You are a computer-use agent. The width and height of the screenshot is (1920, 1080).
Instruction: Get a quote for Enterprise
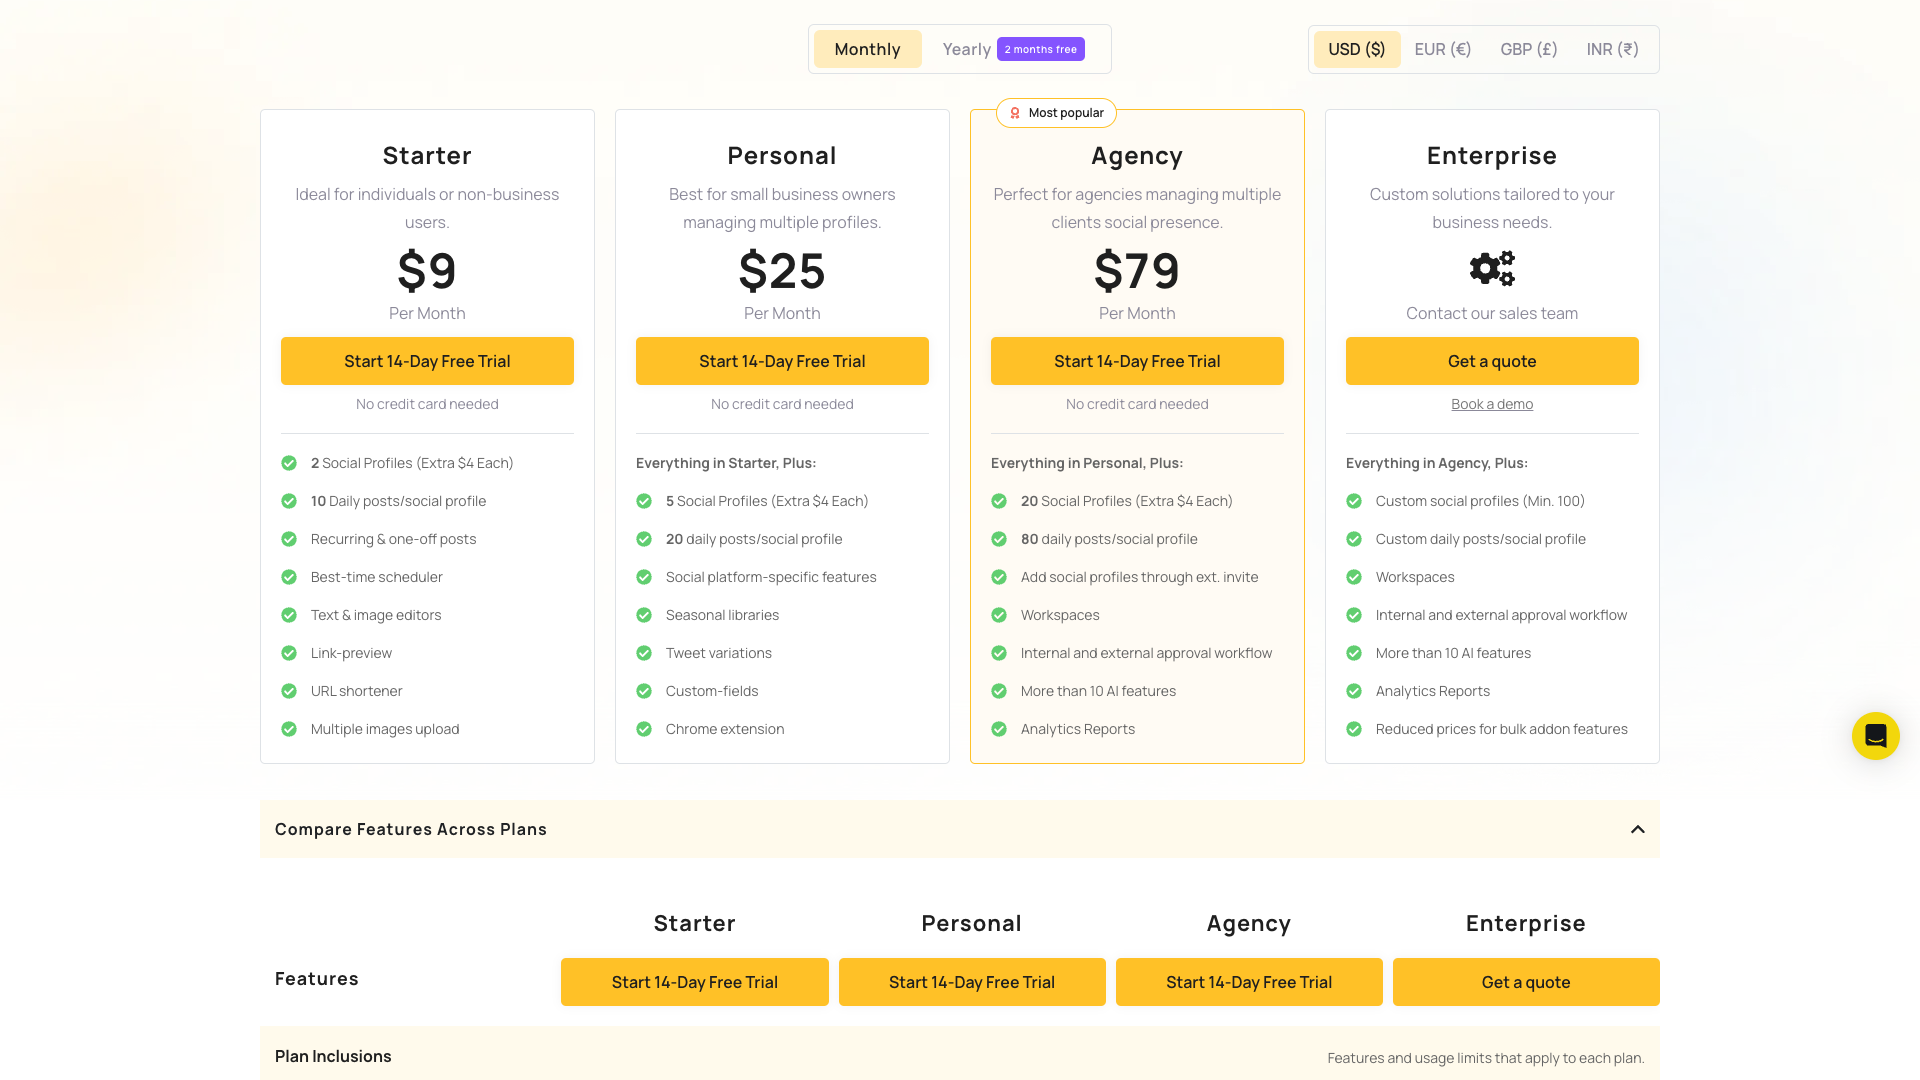pyautogui.click(x=1491, y=361)
